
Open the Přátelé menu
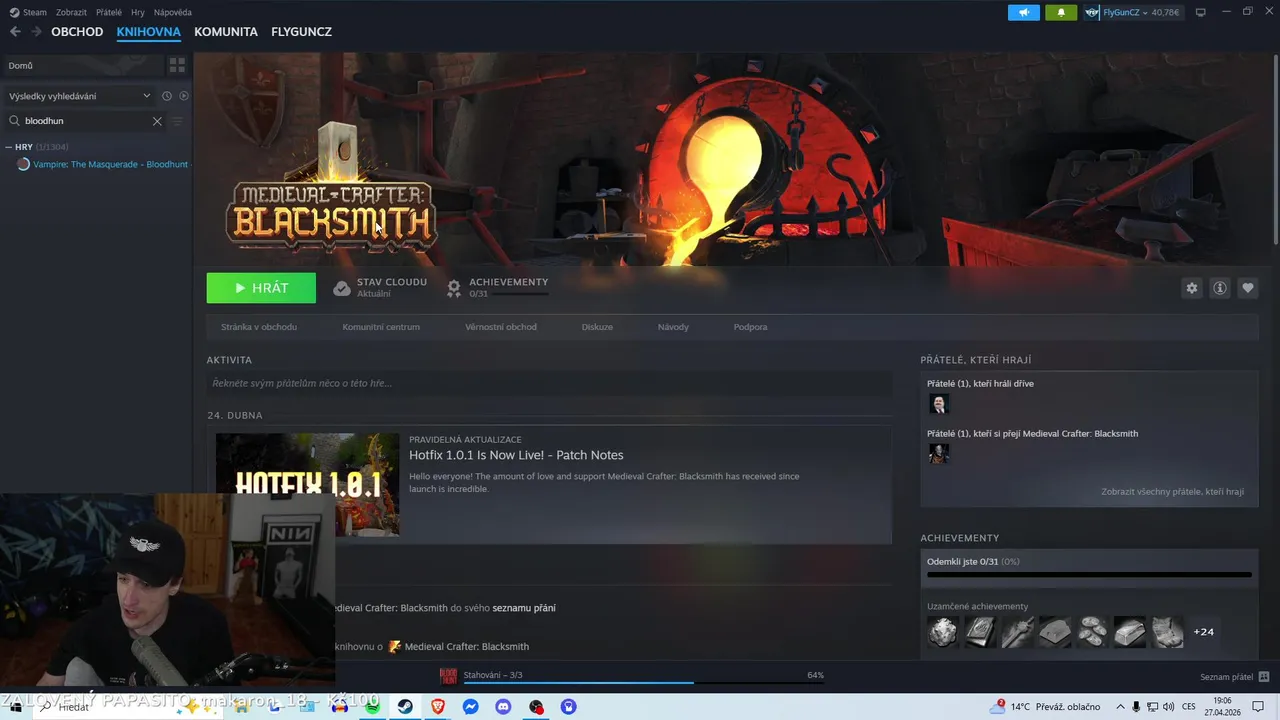click(109, 12)
